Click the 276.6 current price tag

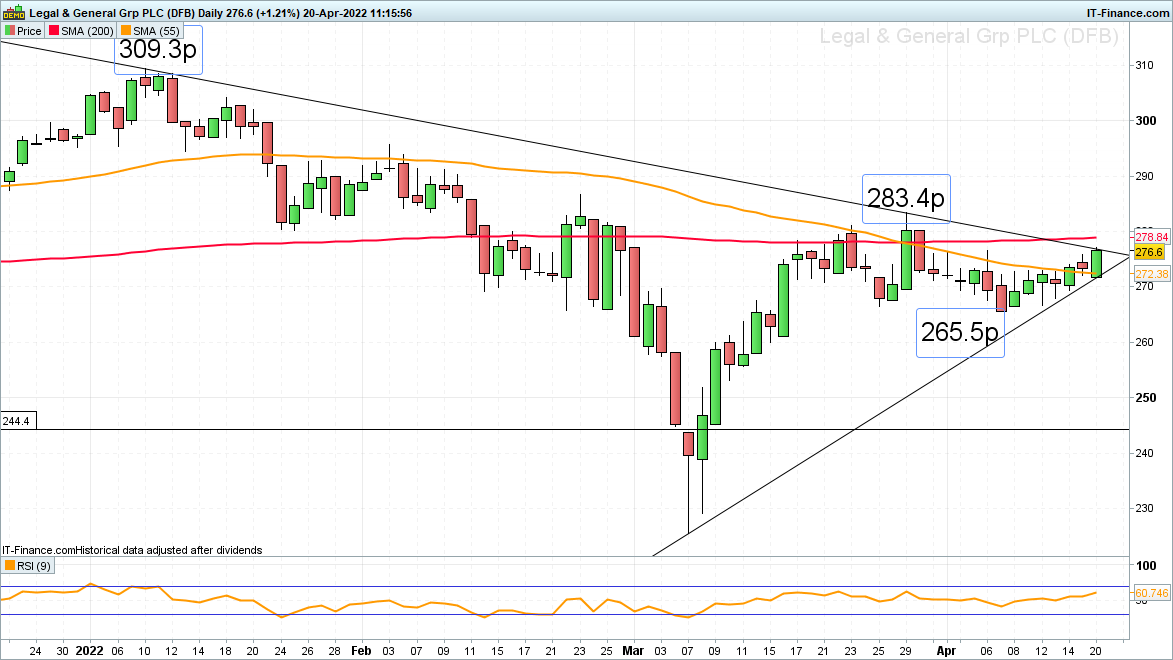pos(1151,253)
